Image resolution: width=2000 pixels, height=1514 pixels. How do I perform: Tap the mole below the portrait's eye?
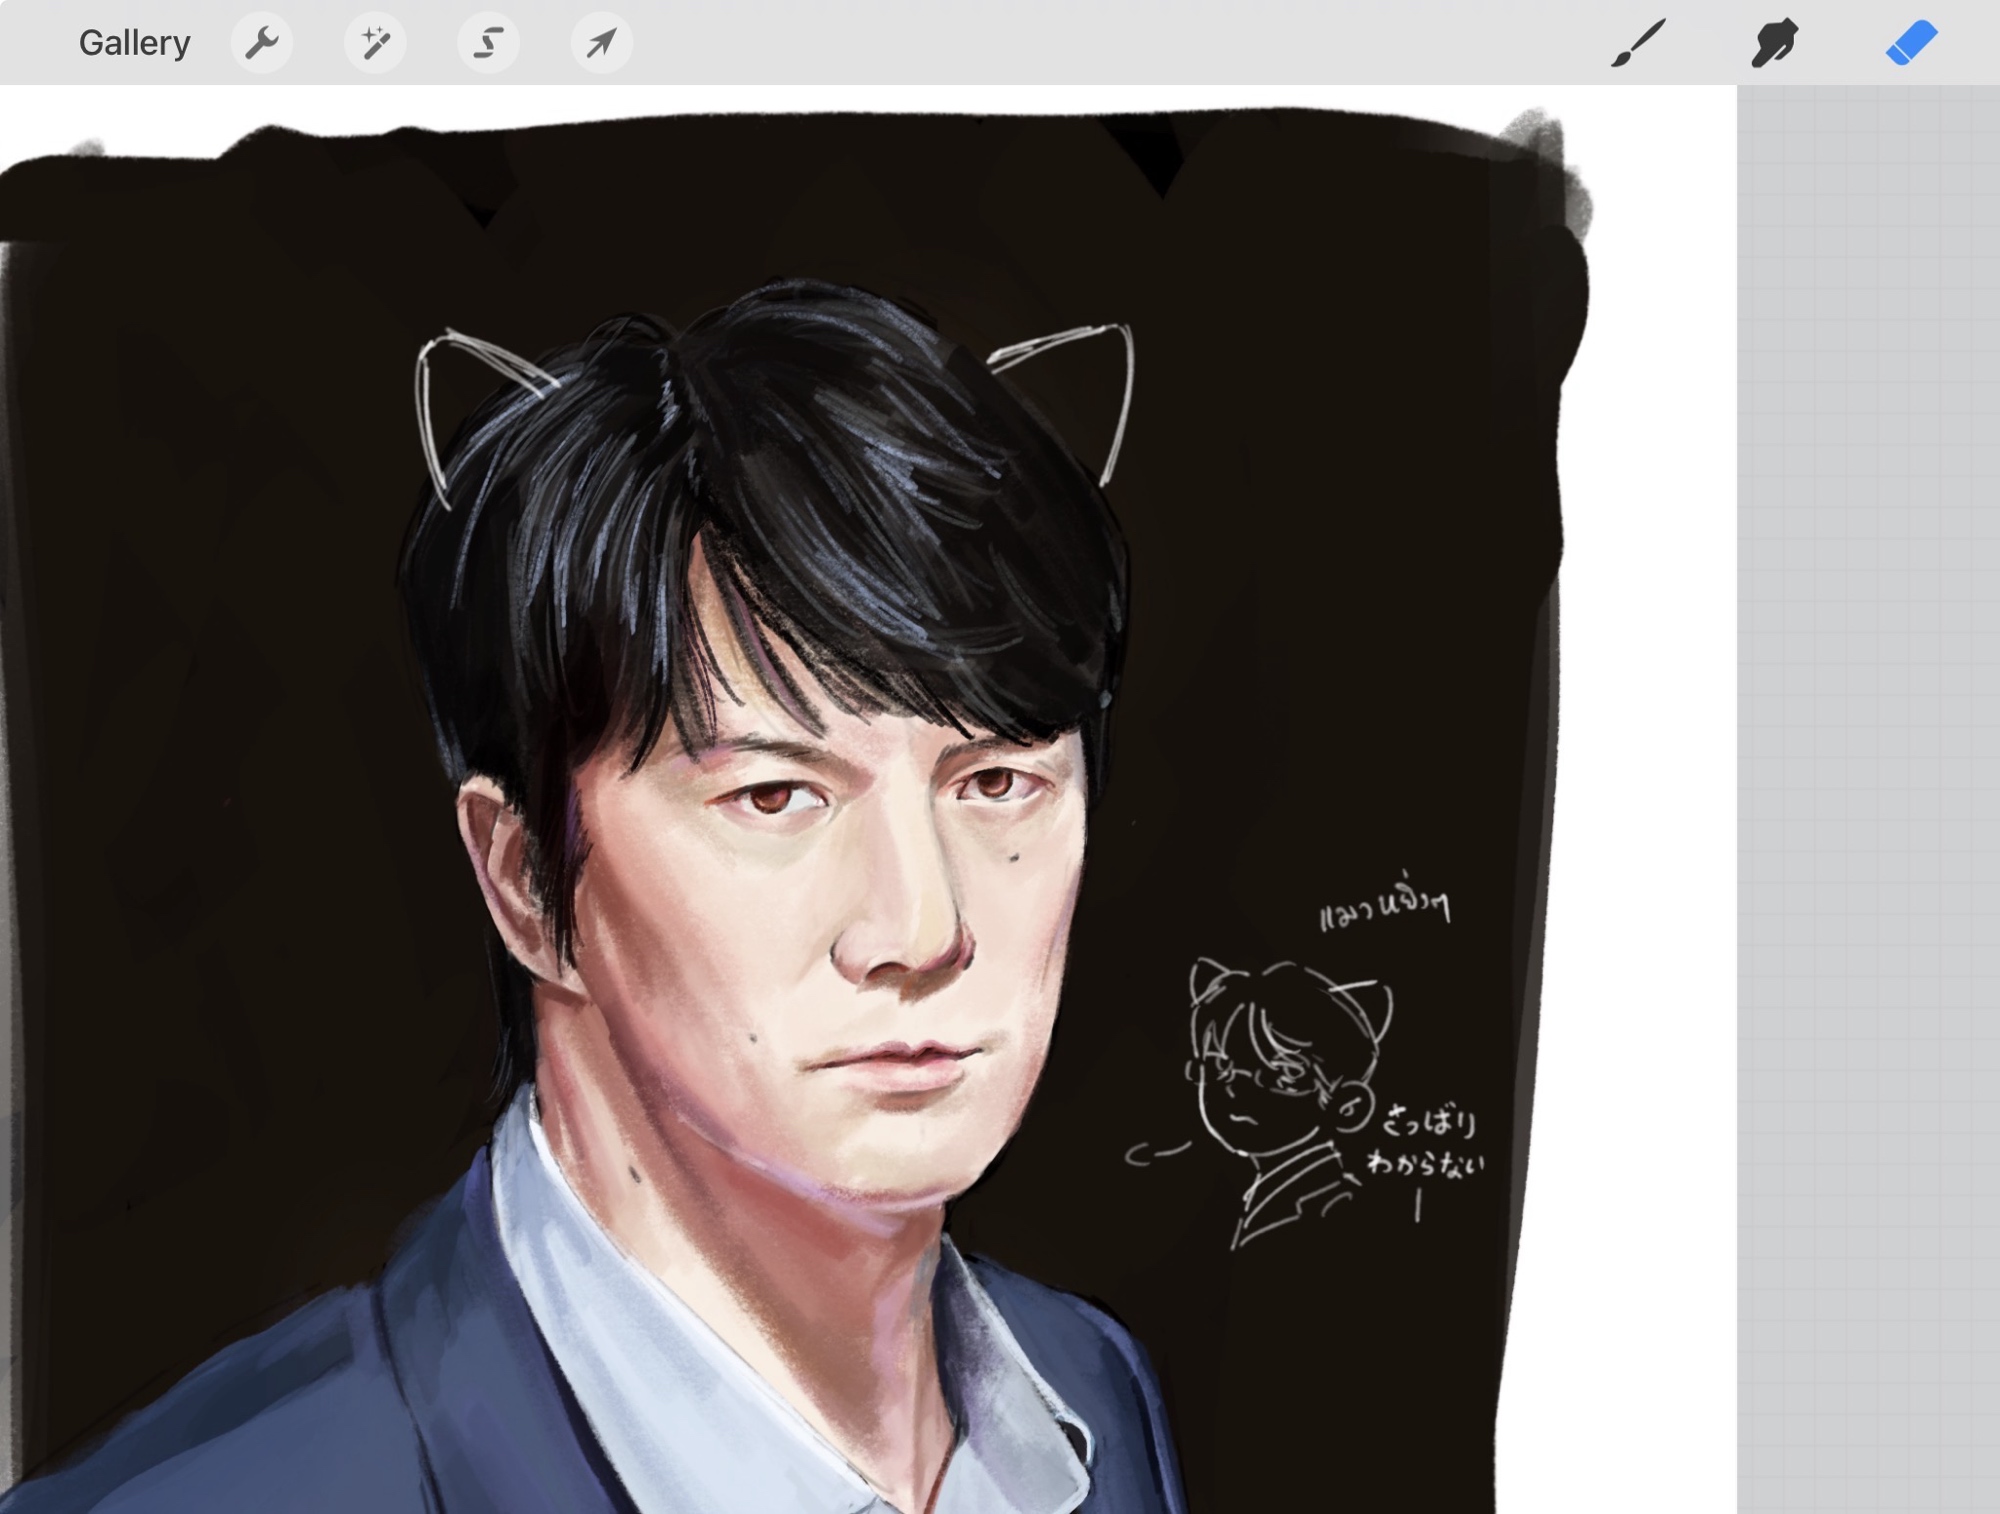click(x=1013, y=856)
